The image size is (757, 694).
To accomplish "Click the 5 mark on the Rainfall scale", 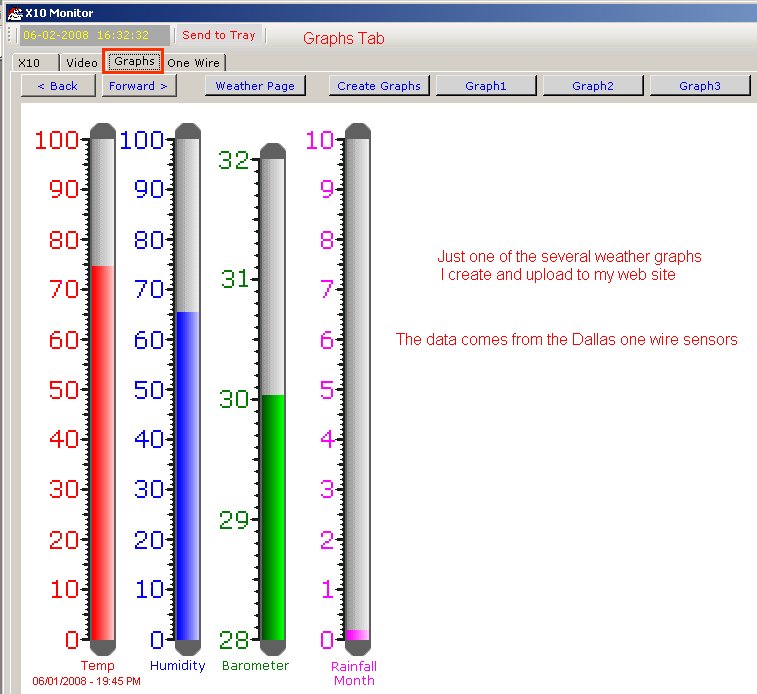I will click(327, 389).
